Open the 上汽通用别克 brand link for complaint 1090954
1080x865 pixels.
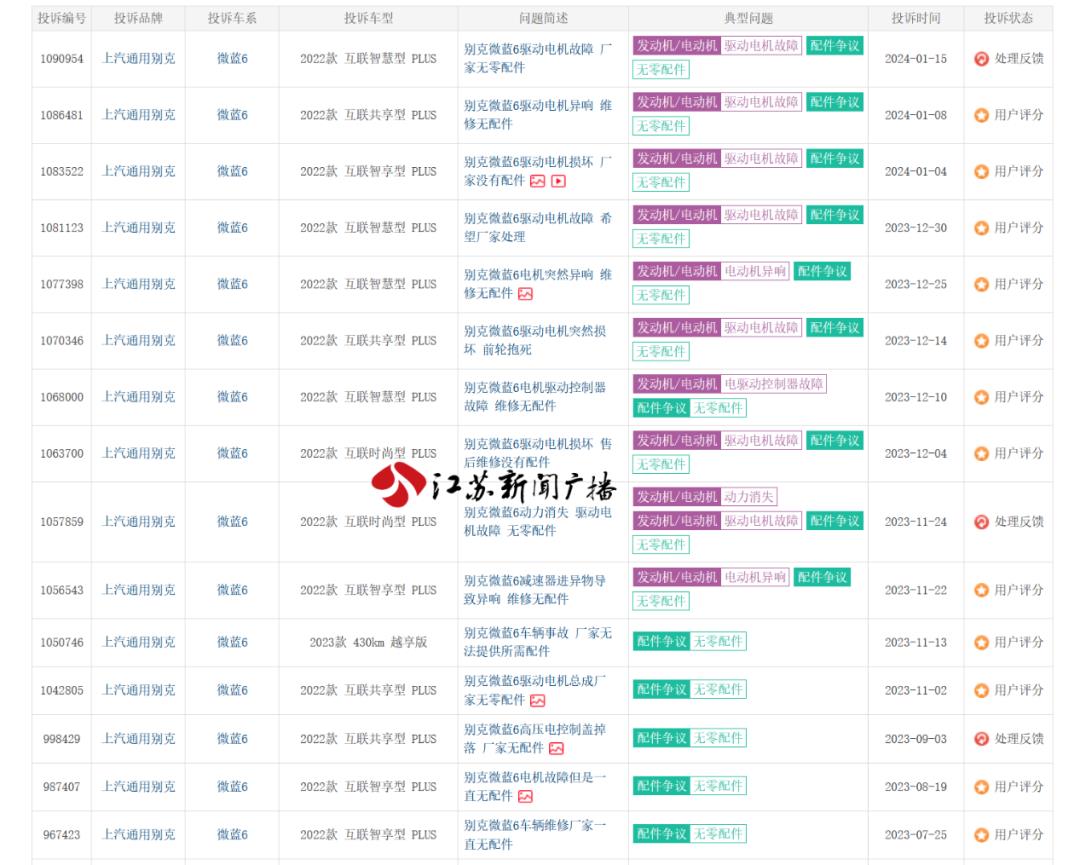(138, 59)
